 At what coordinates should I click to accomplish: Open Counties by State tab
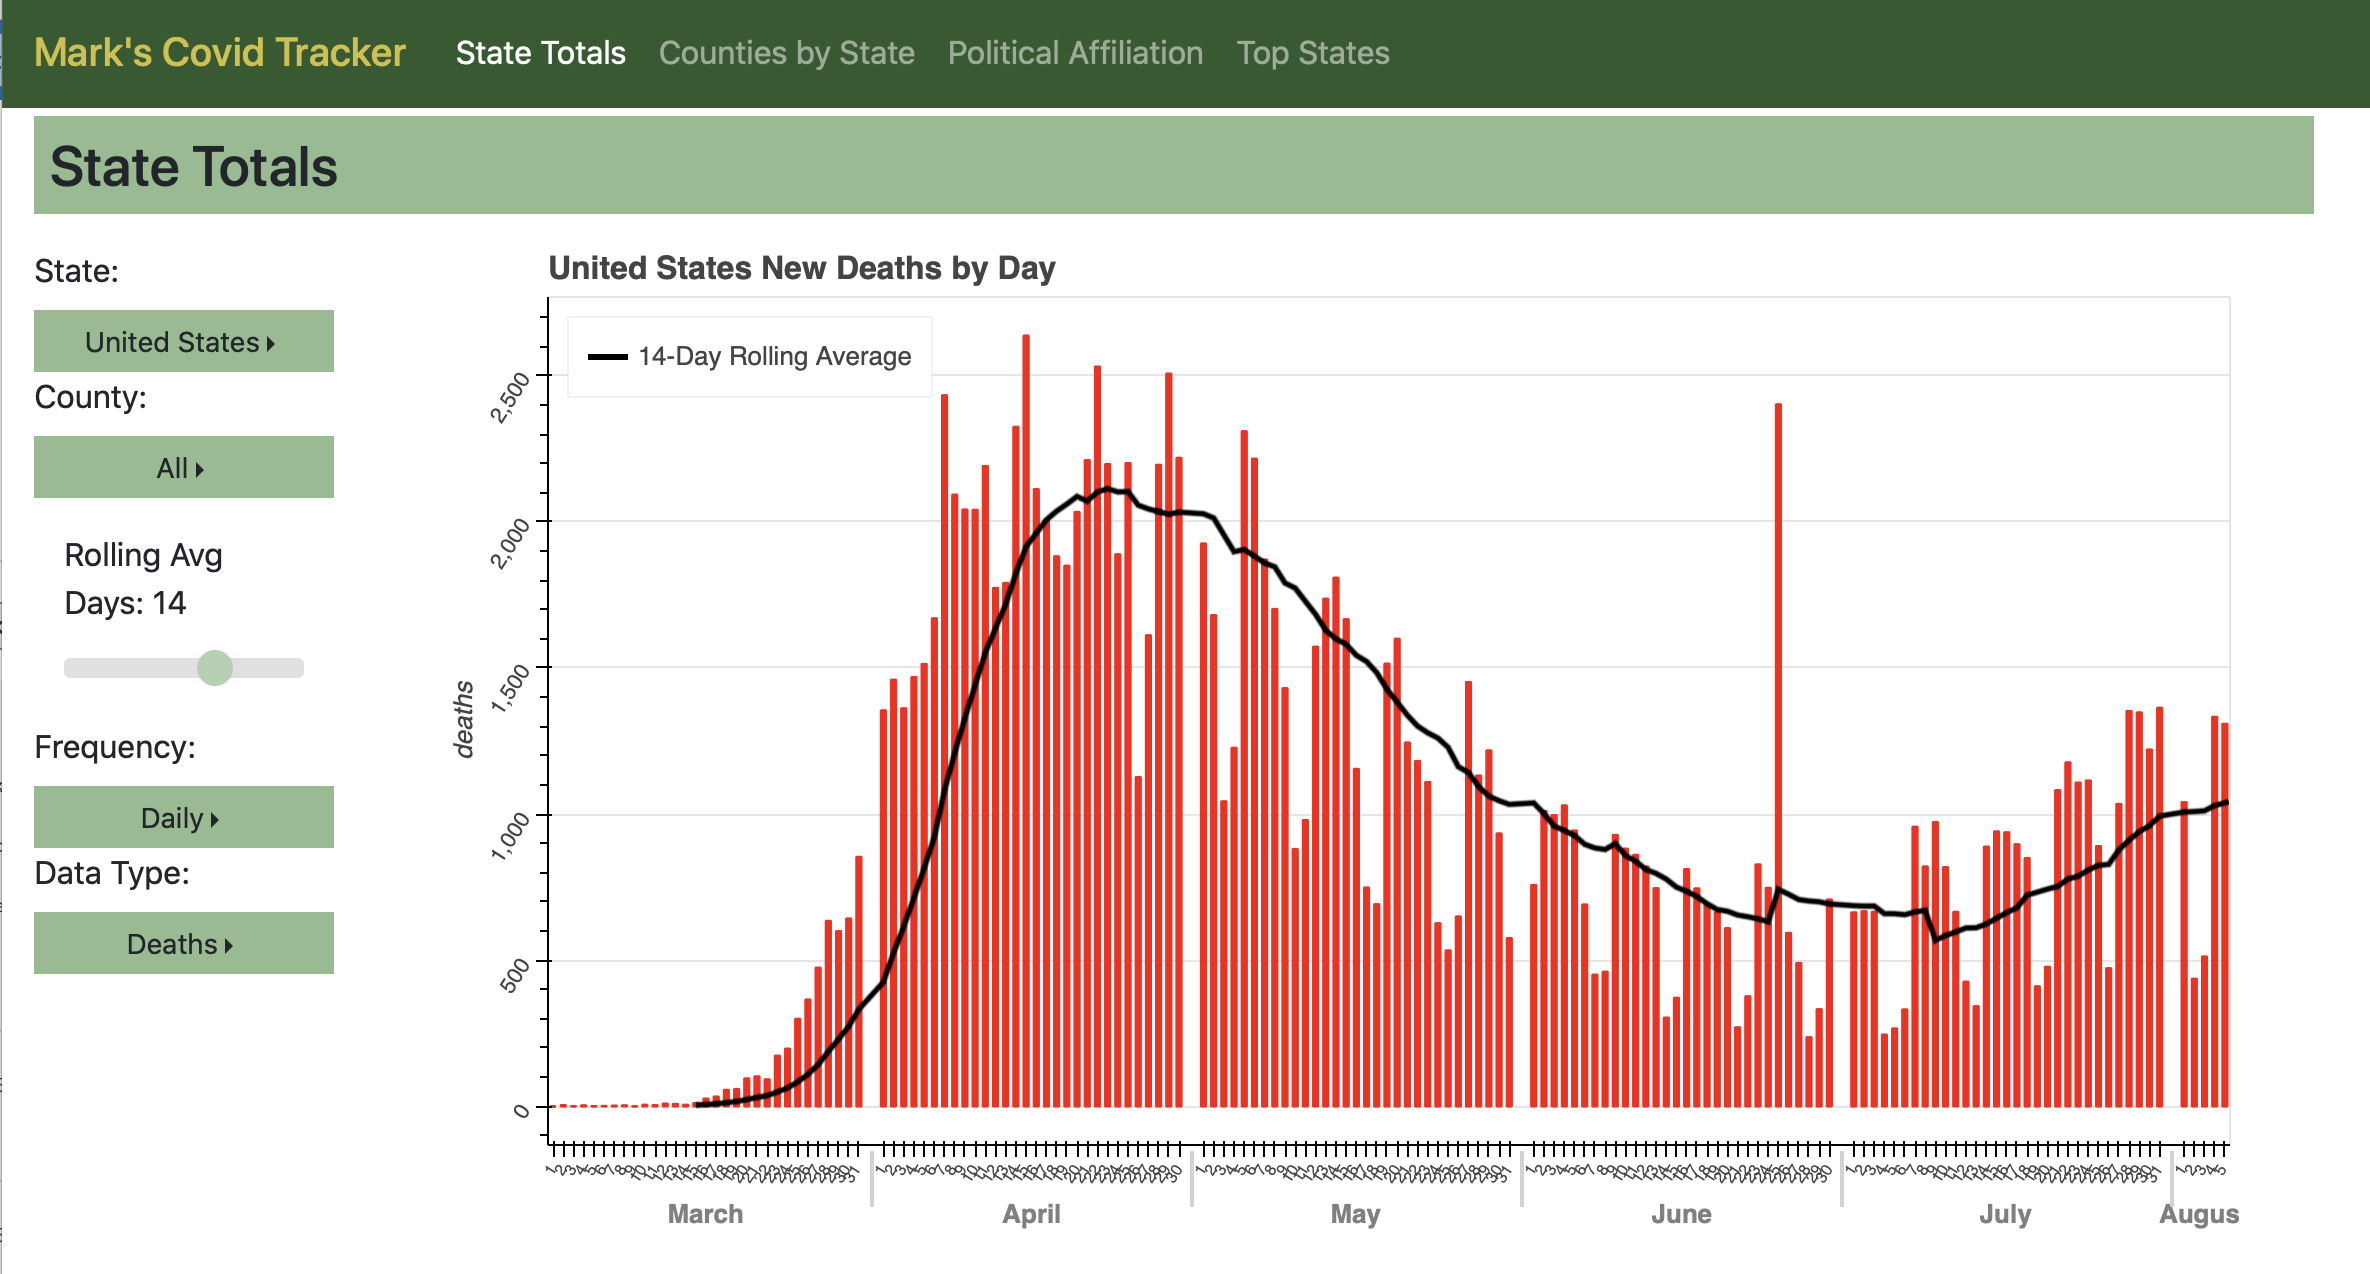point(786,53)
